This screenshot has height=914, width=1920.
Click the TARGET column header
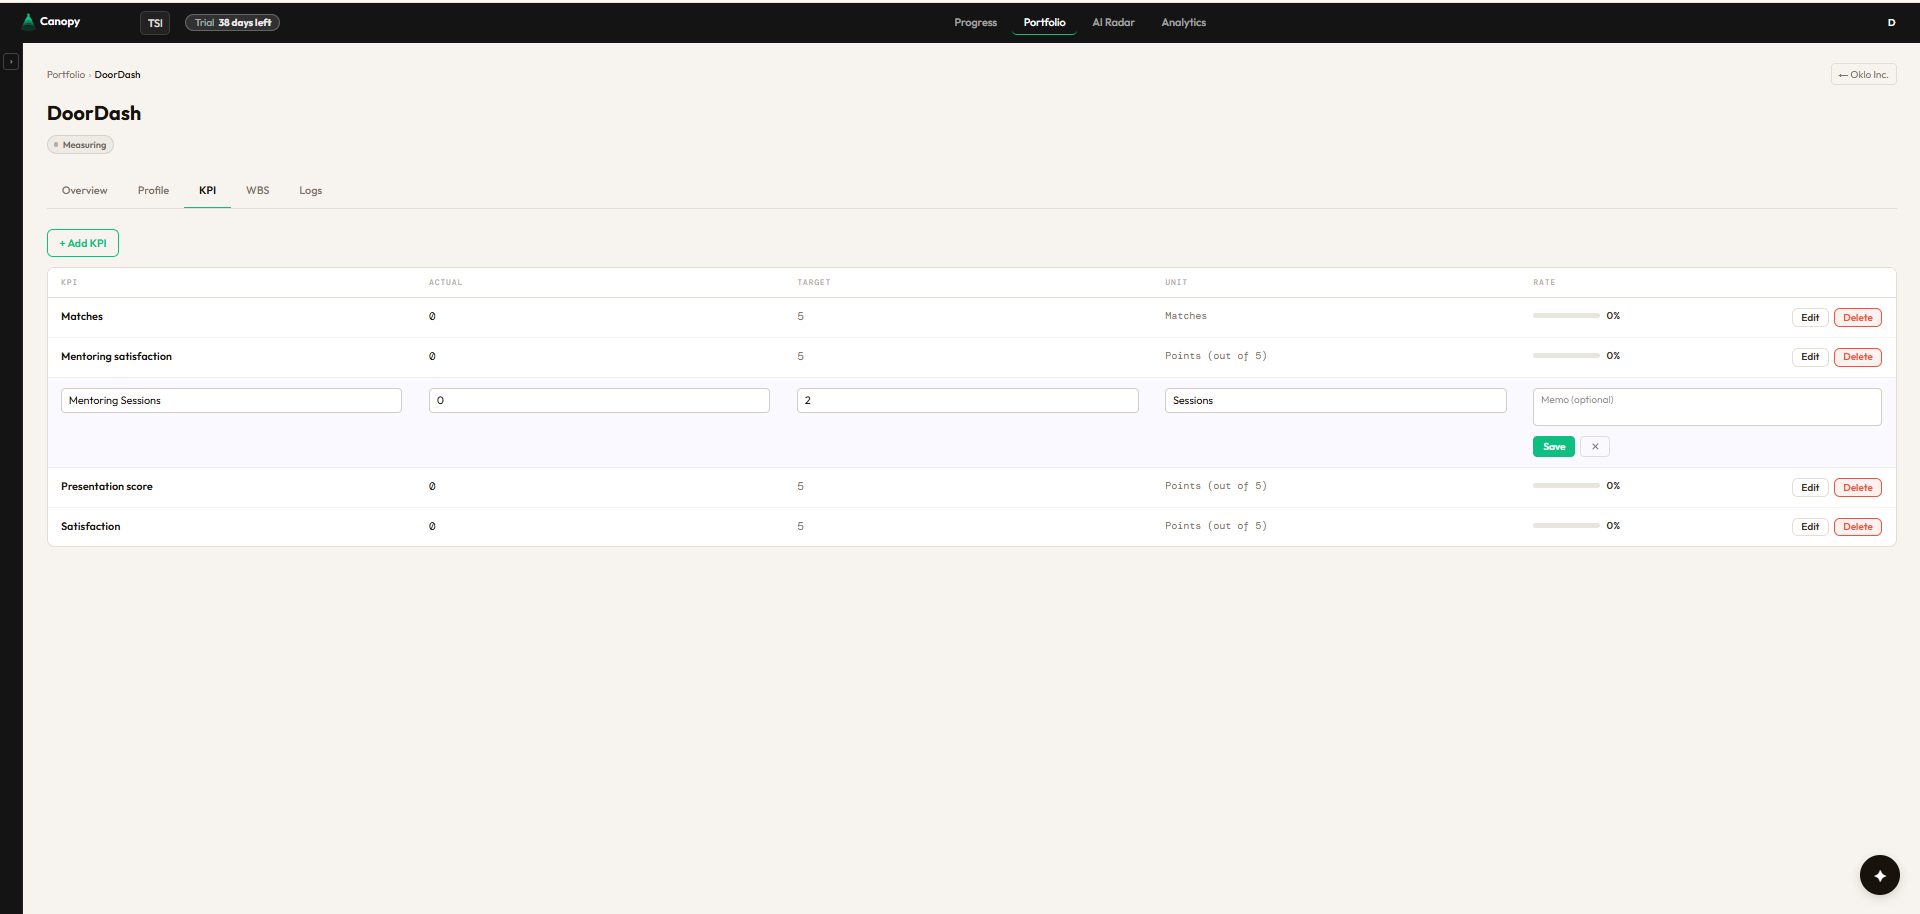(x=814, y=283)
